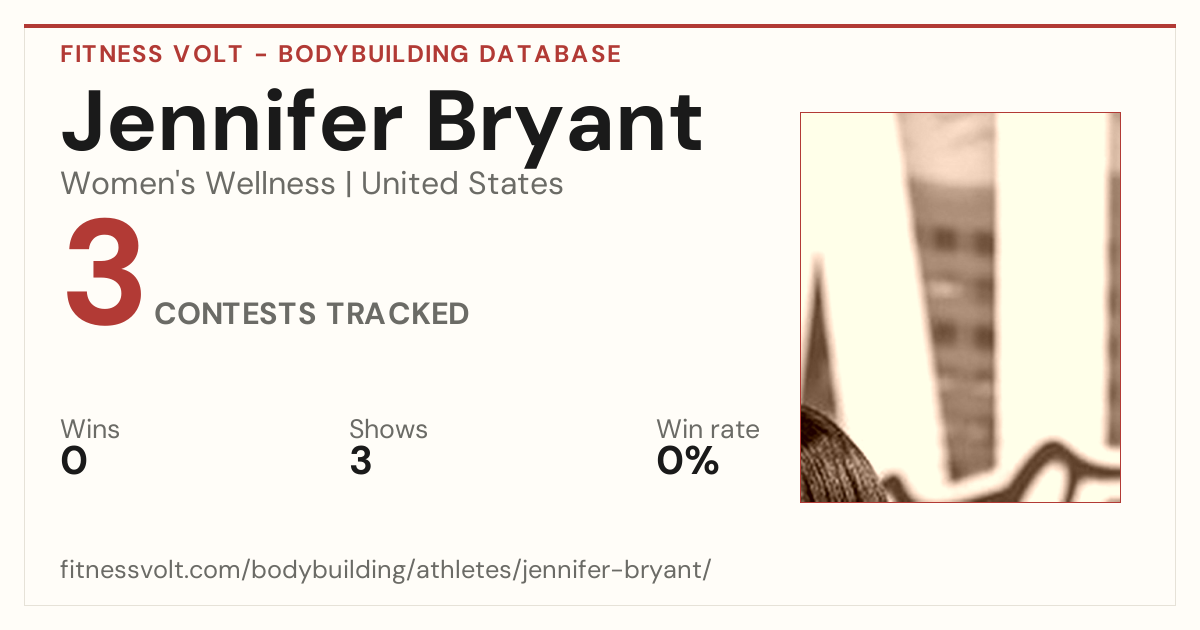Click the Wins stat label

(90, 430)
